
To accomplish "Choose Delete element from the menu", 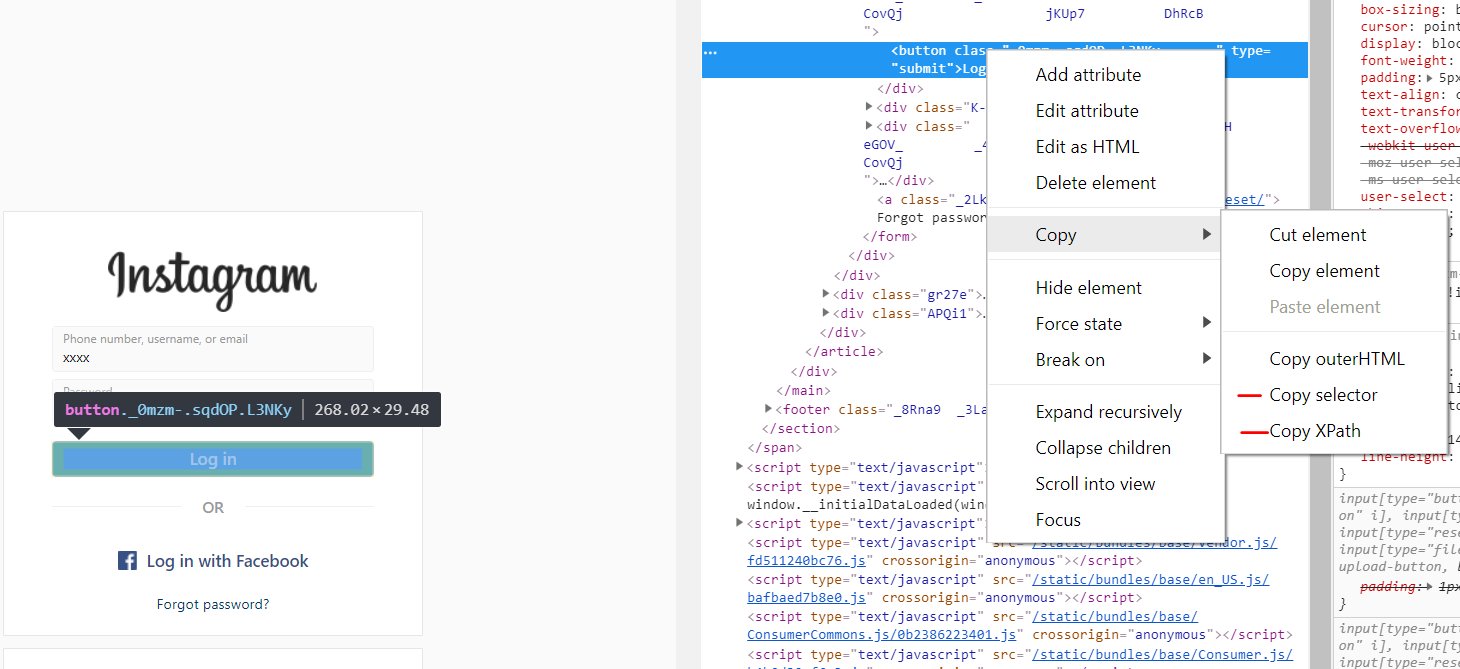I will coord(1095,183).
